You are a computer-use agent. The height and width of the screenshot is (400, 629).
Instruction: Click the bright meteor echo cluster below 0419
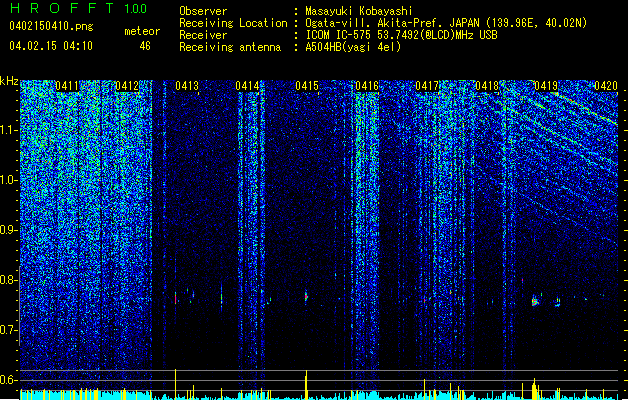535,301
